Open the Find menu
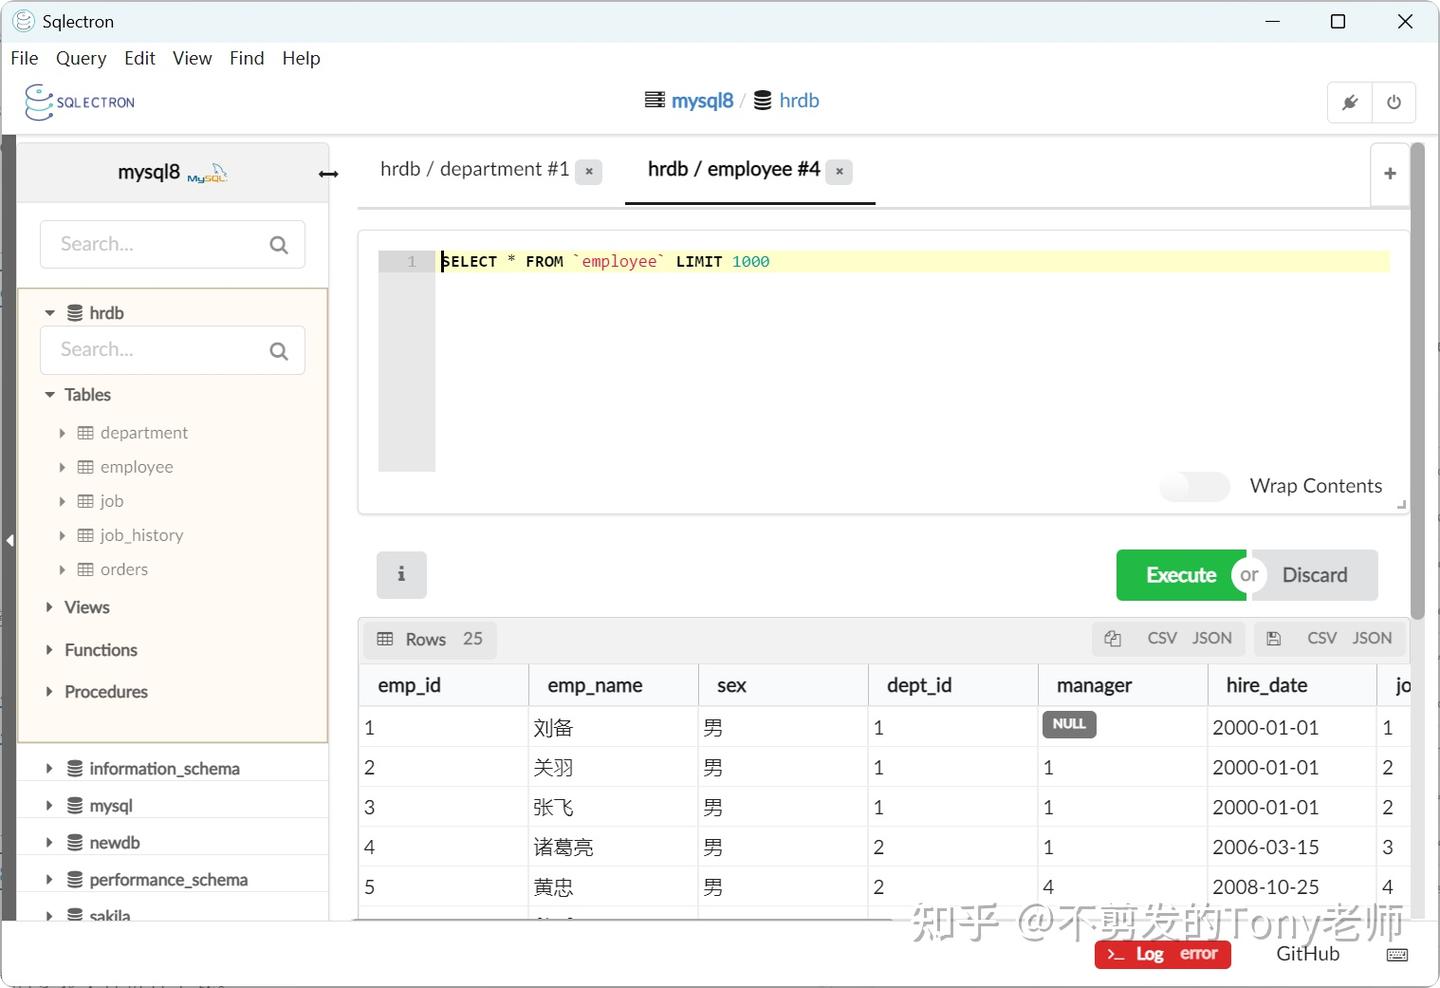The height and width of the screenshot is (988, 1440). pos(247,58)
